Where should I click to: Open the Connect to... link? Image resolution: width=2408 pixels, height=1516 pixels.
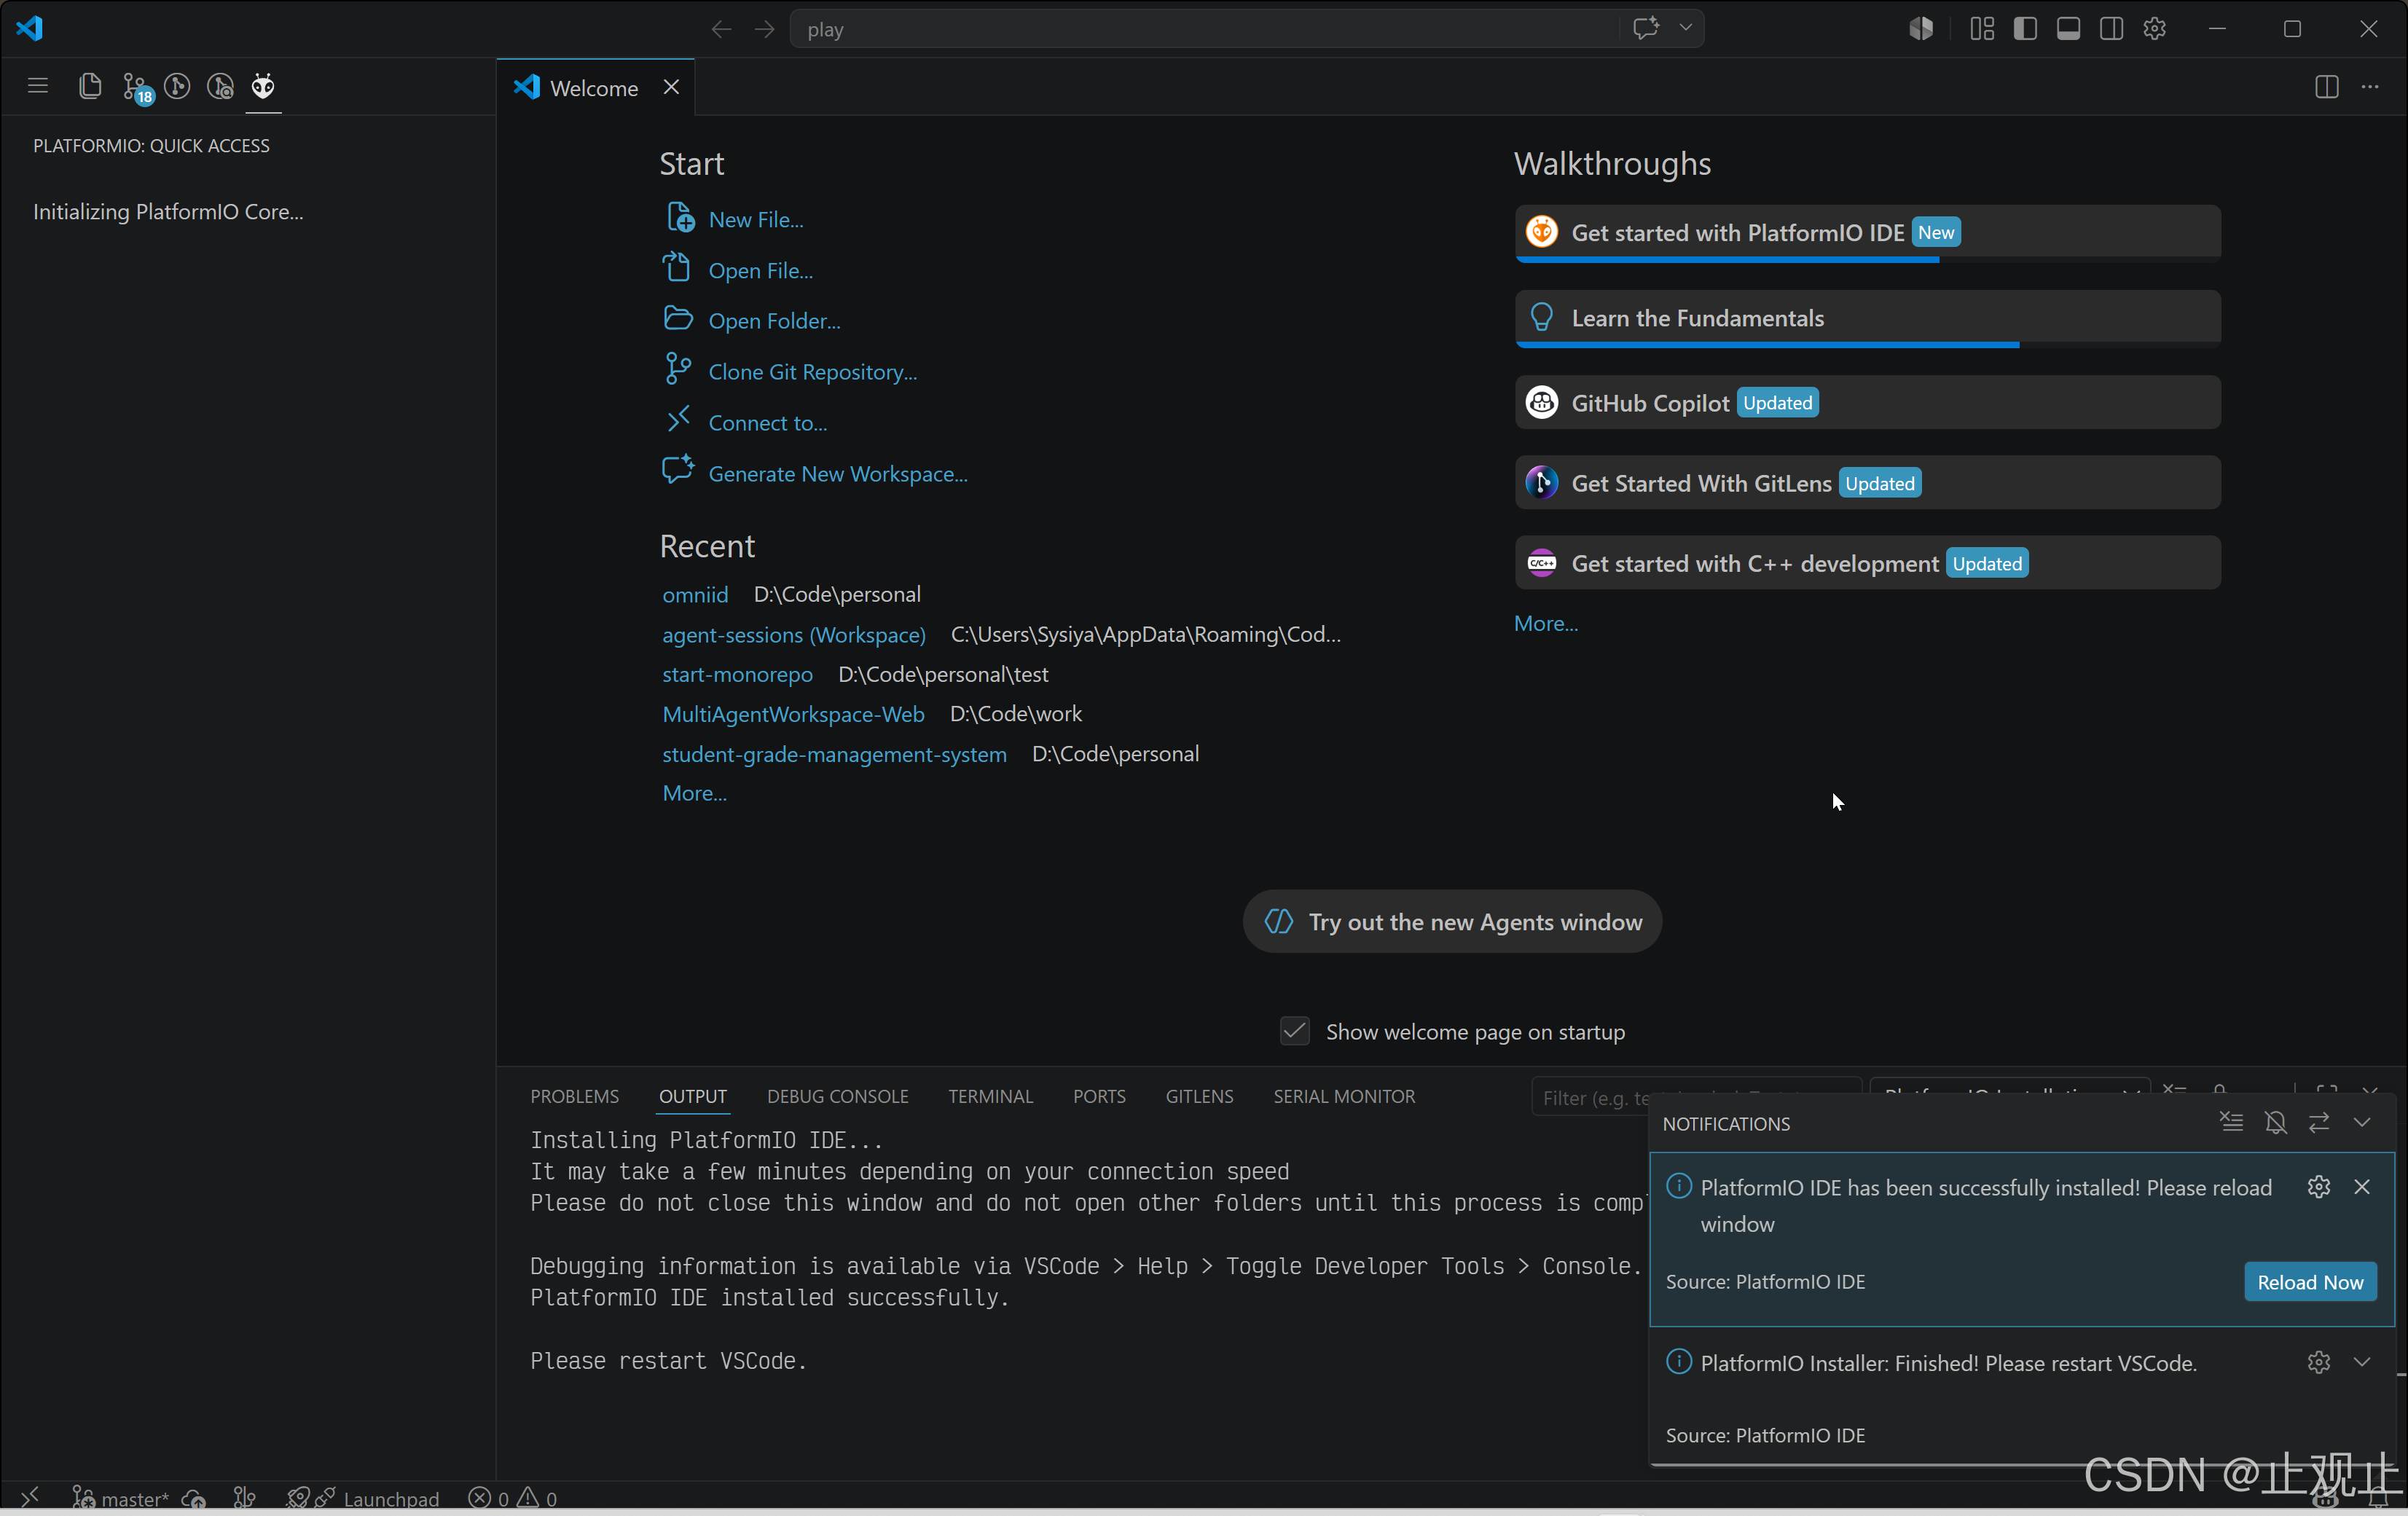[x=768, y=422]
